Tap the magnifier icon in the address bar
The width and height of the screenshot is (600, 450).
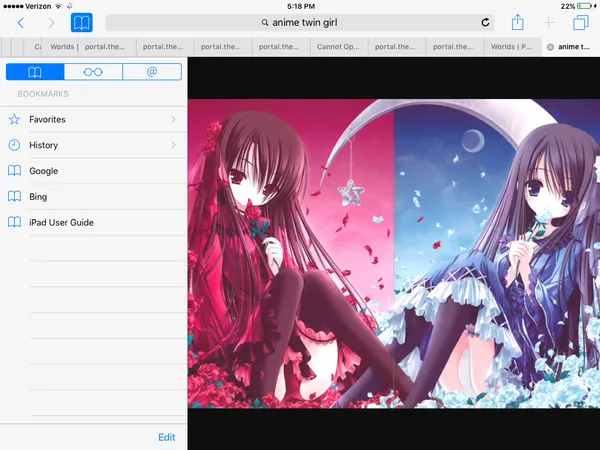[265, 23]
